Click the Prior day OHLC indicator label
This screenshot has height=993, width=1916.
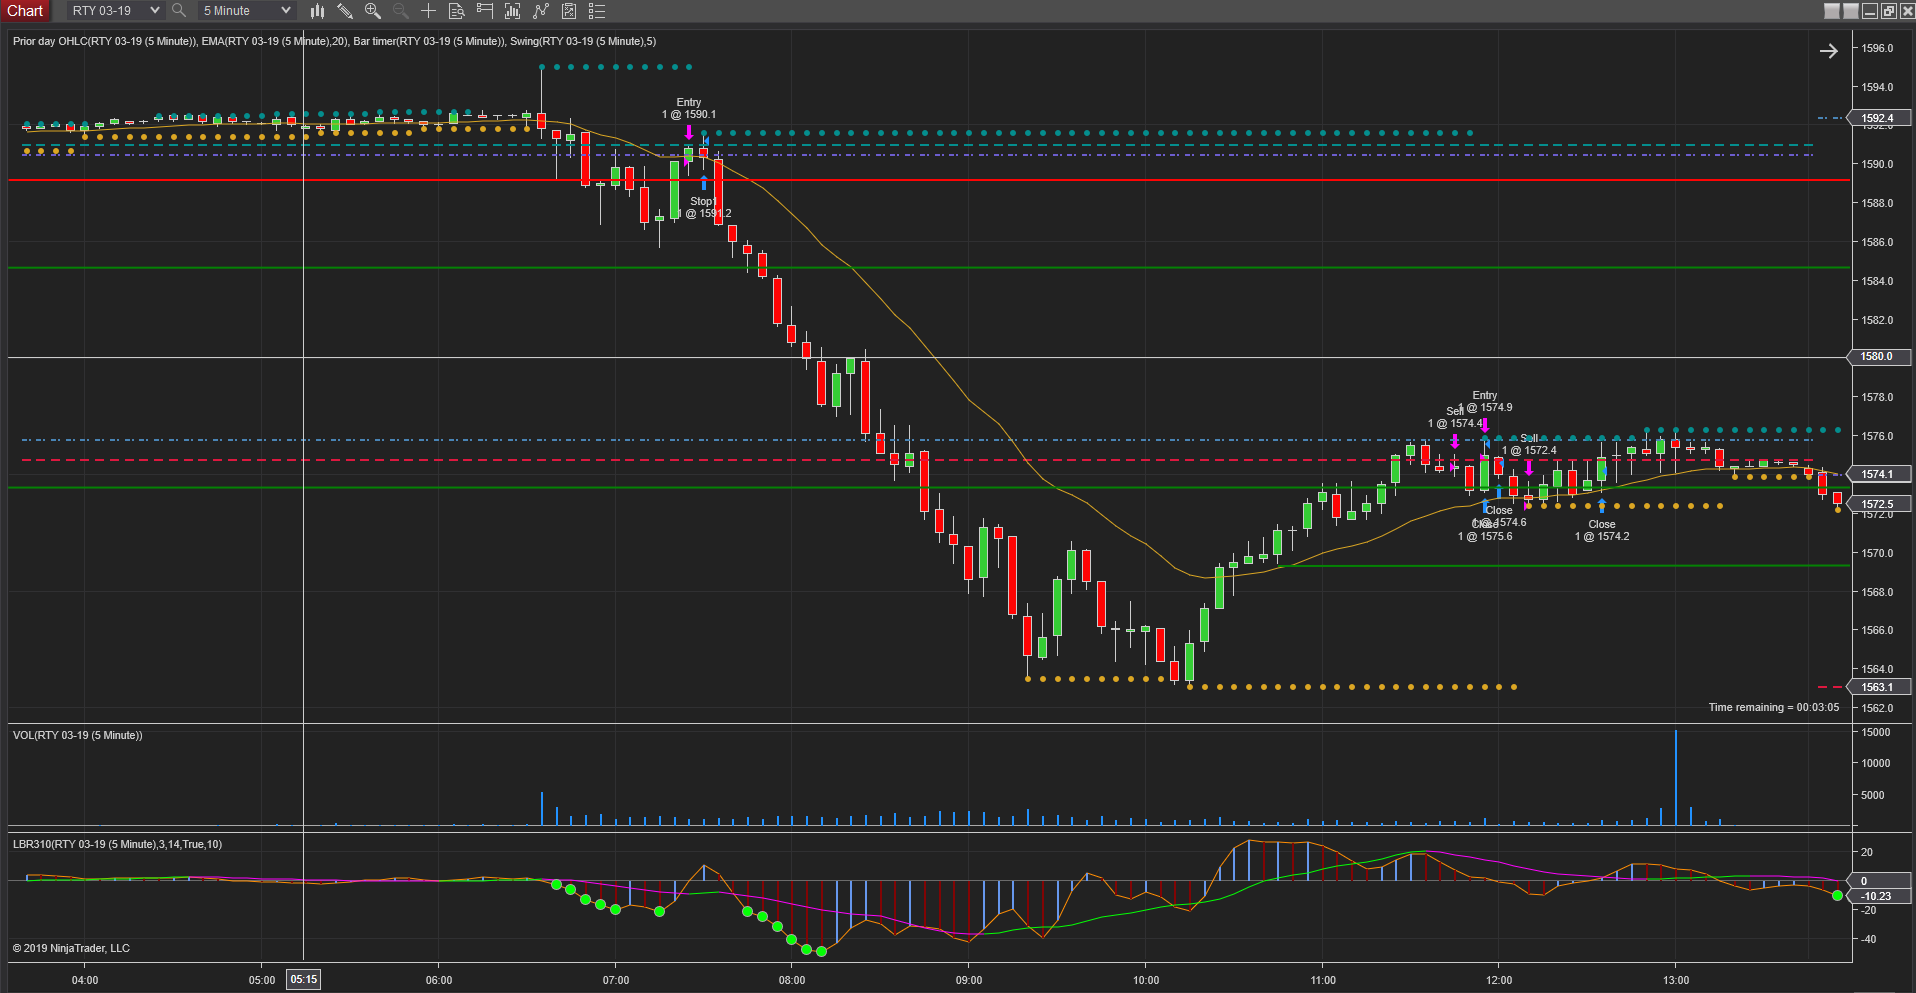[105, 41]
